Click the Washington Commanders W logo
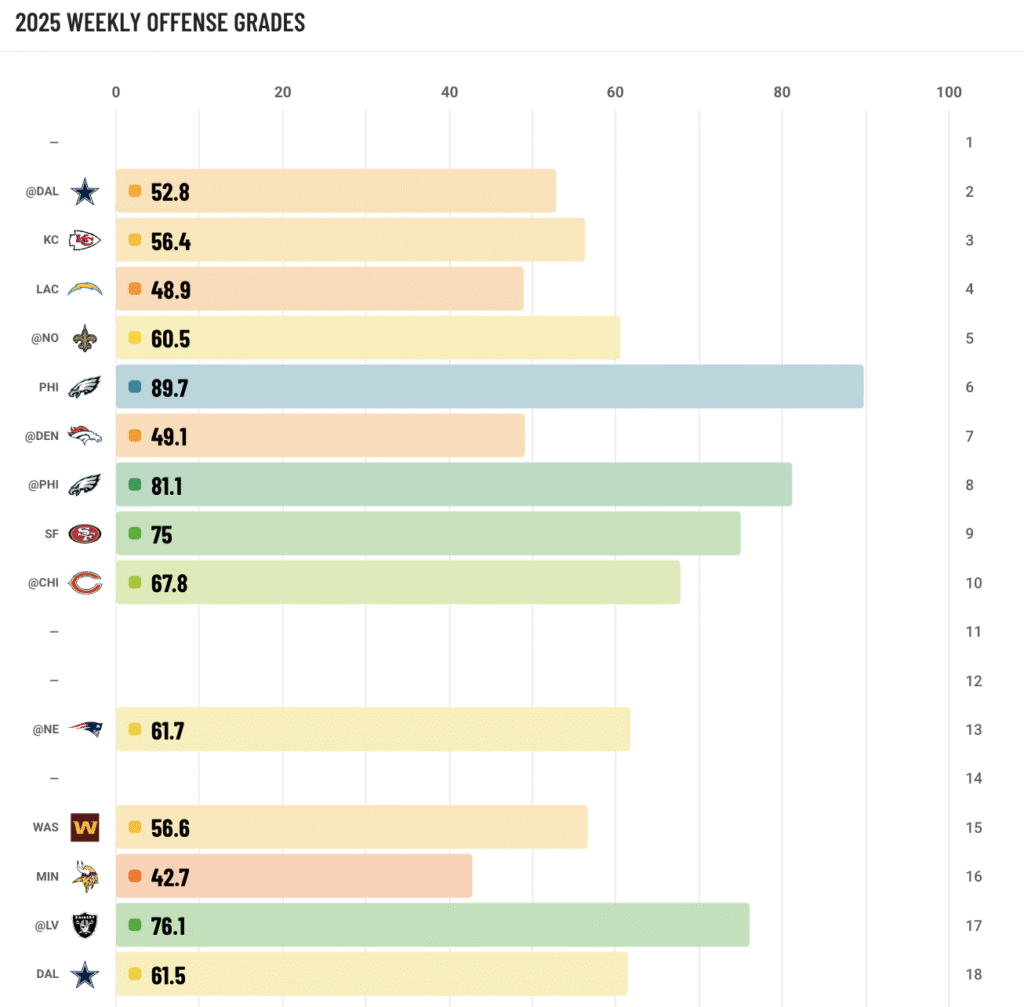1024x1007 pixels. pyautogui.click(x=85, y=827)
